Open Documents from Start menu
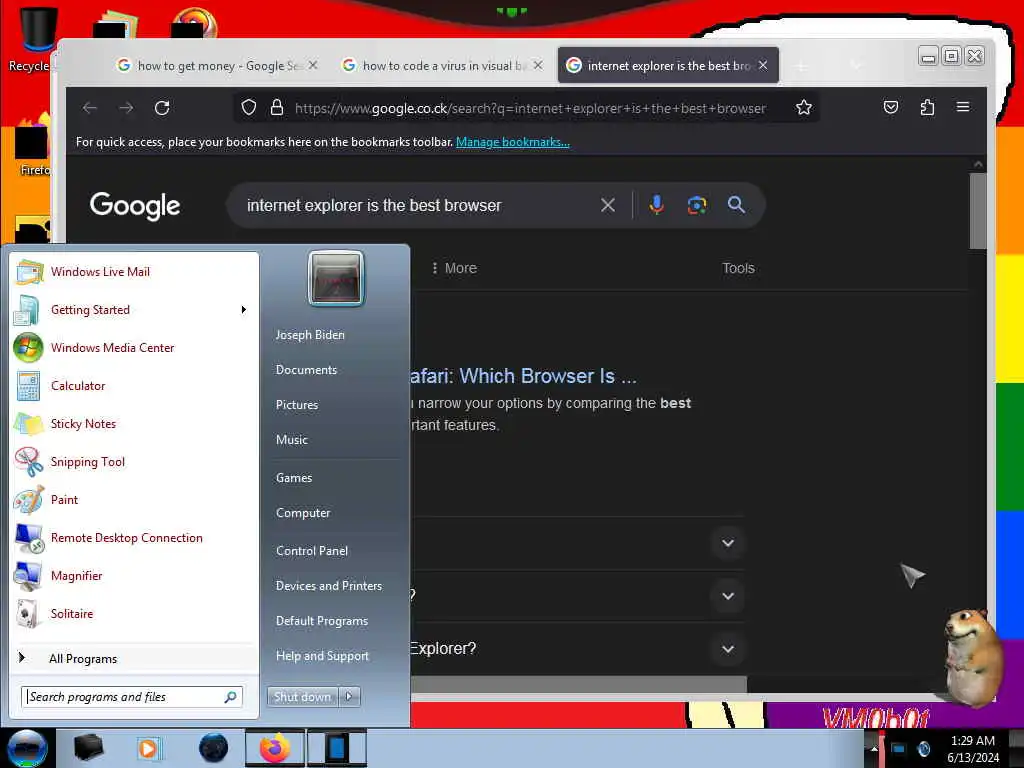Viewport: 1024px width, 768px height. (x=306, y=370)
